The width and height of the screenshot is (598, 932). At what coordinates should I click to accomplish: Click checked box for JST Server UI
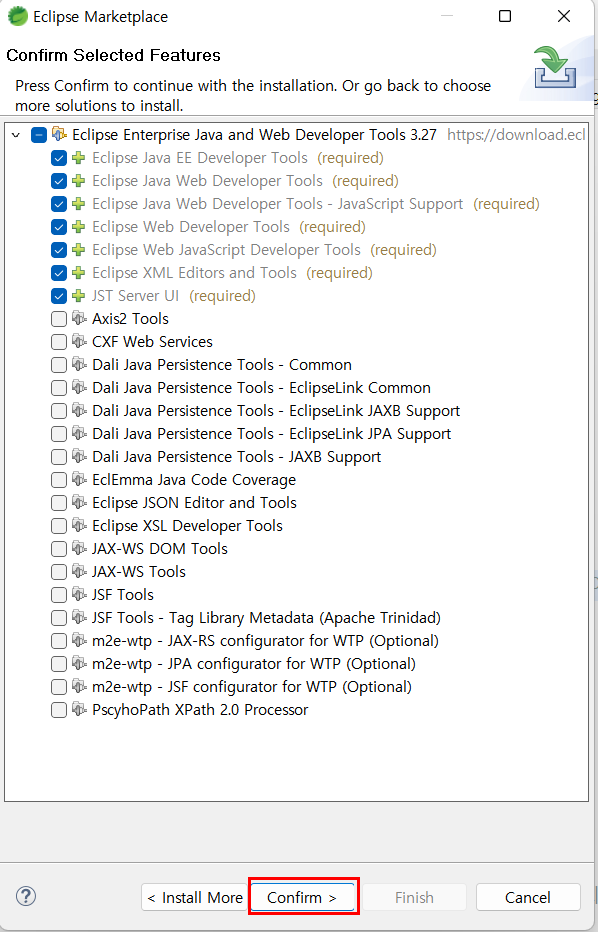tap(59, 296)
